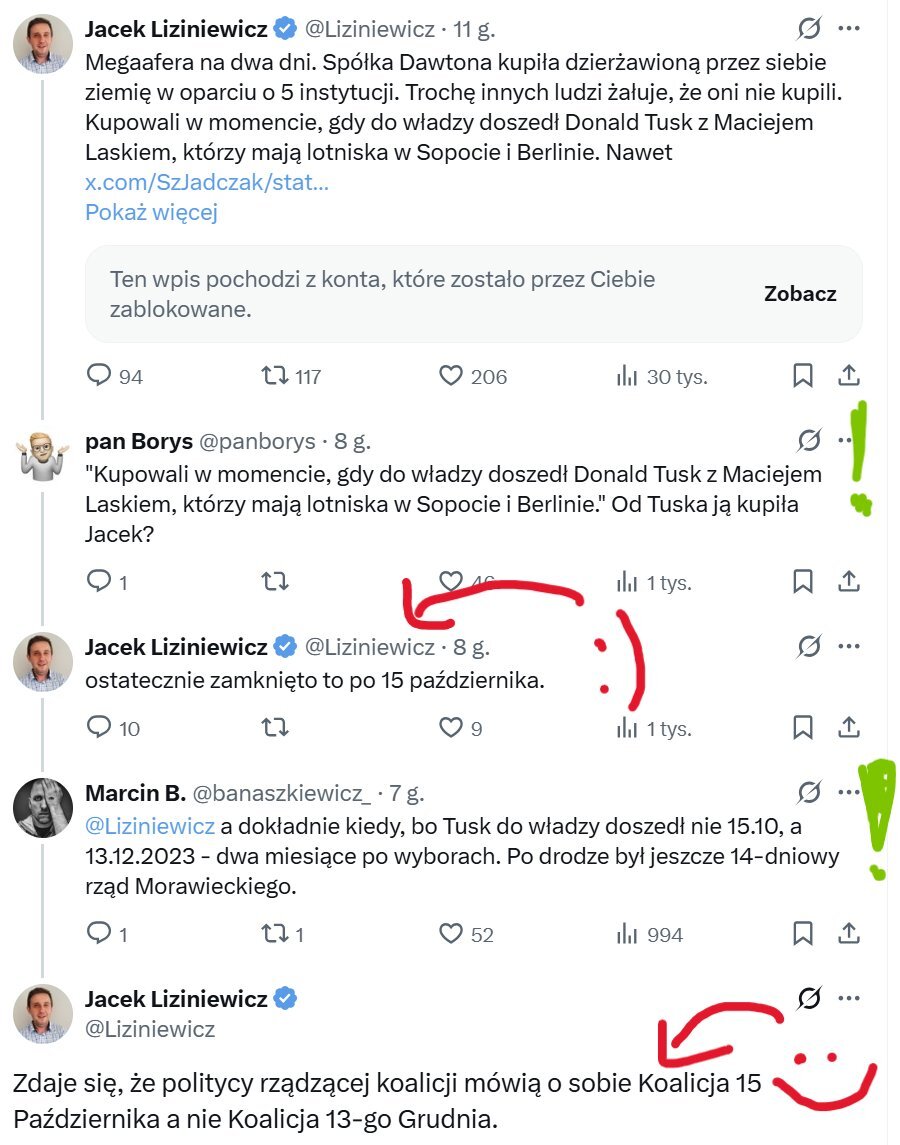Like the tweet with 206 likes
Viewport: 900px width, 1145px height.
[452, 376]
